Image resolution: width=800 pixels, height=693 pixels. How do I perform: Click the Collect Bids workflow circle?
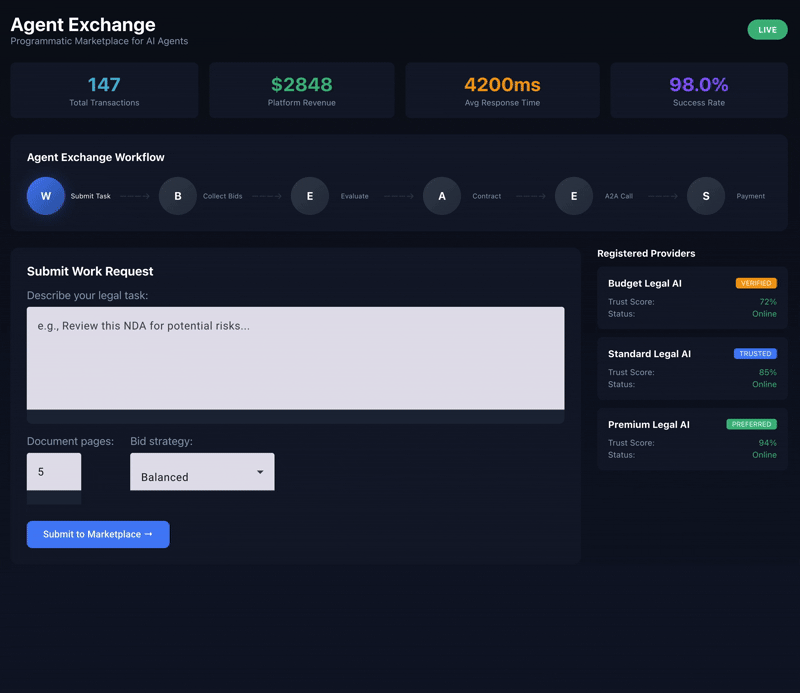coord(177,196)
